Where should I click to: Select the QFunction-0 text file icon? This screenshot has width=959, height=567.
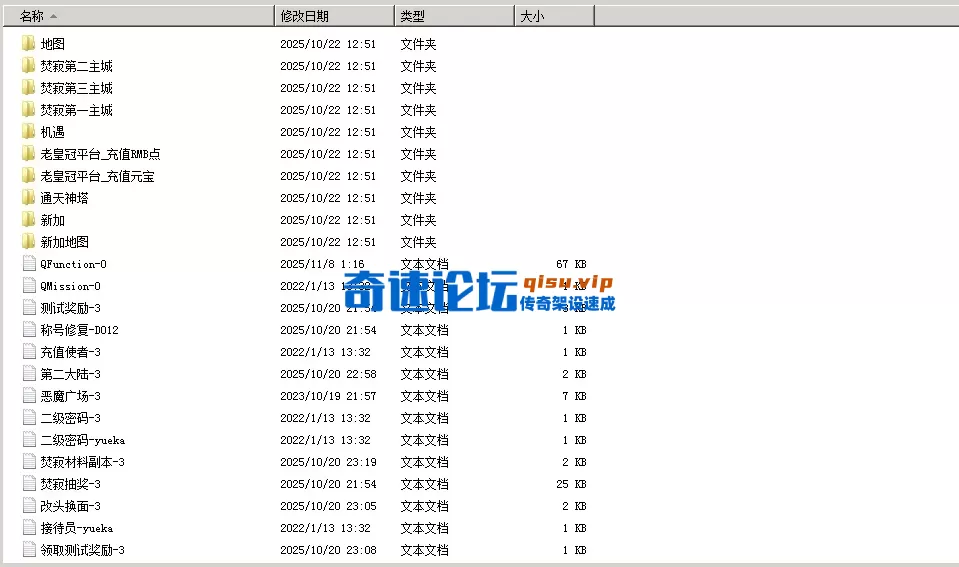point(29,264)
